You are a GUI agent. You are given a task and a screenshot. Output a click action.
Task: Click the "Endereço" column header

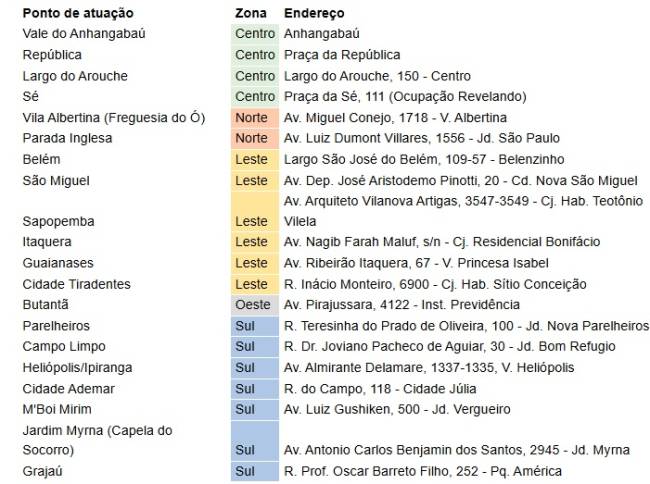(314, 14)
